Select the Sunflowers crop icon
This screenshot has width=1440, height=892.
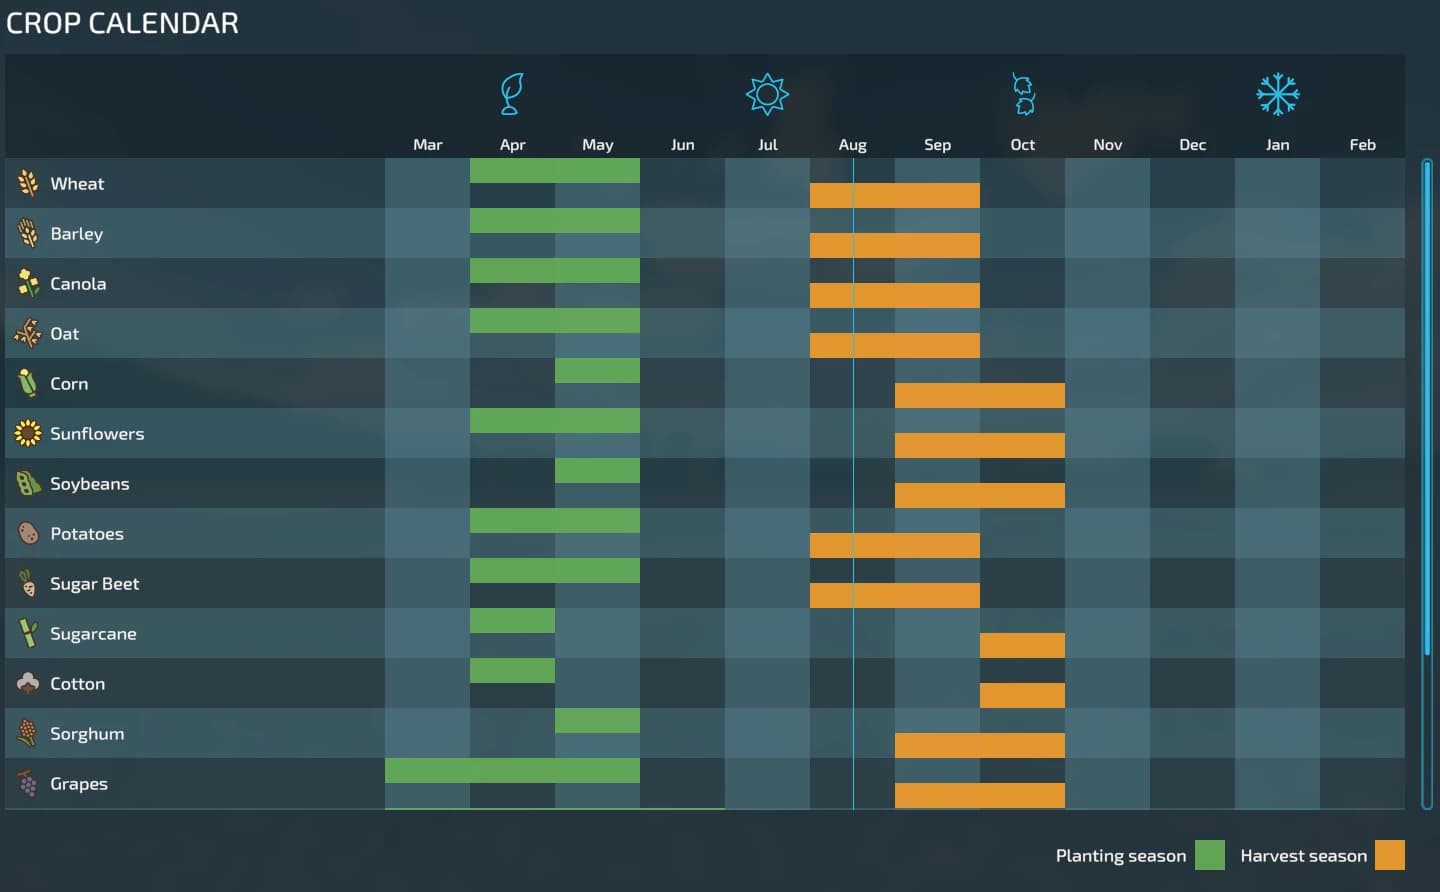[x=28, y=433]
